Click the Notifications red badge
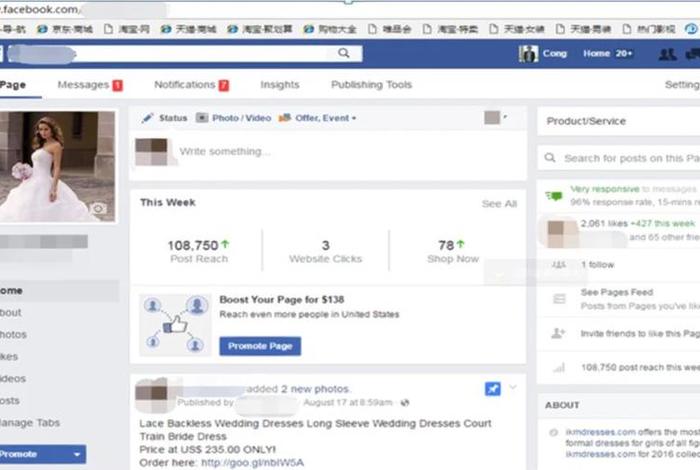 (x=224, y=85)
